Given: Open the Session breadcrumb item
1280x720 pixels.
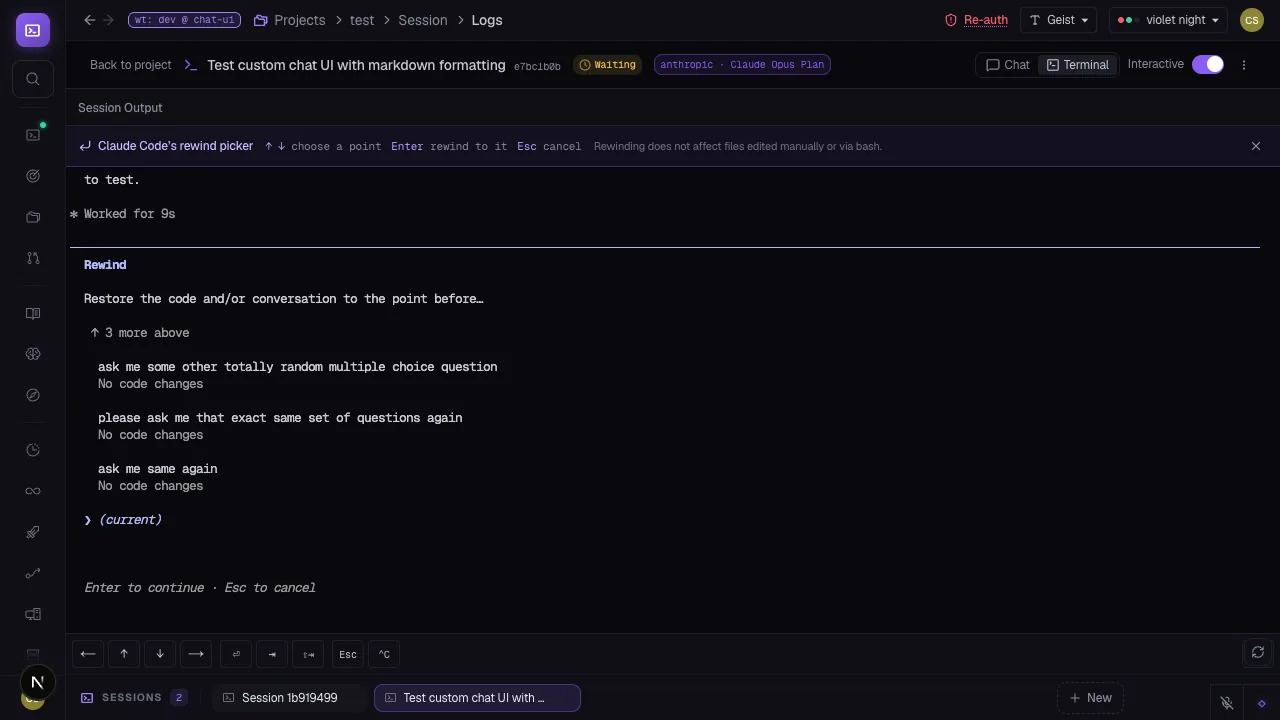Looking at the screenshot, I should point(422,20).
